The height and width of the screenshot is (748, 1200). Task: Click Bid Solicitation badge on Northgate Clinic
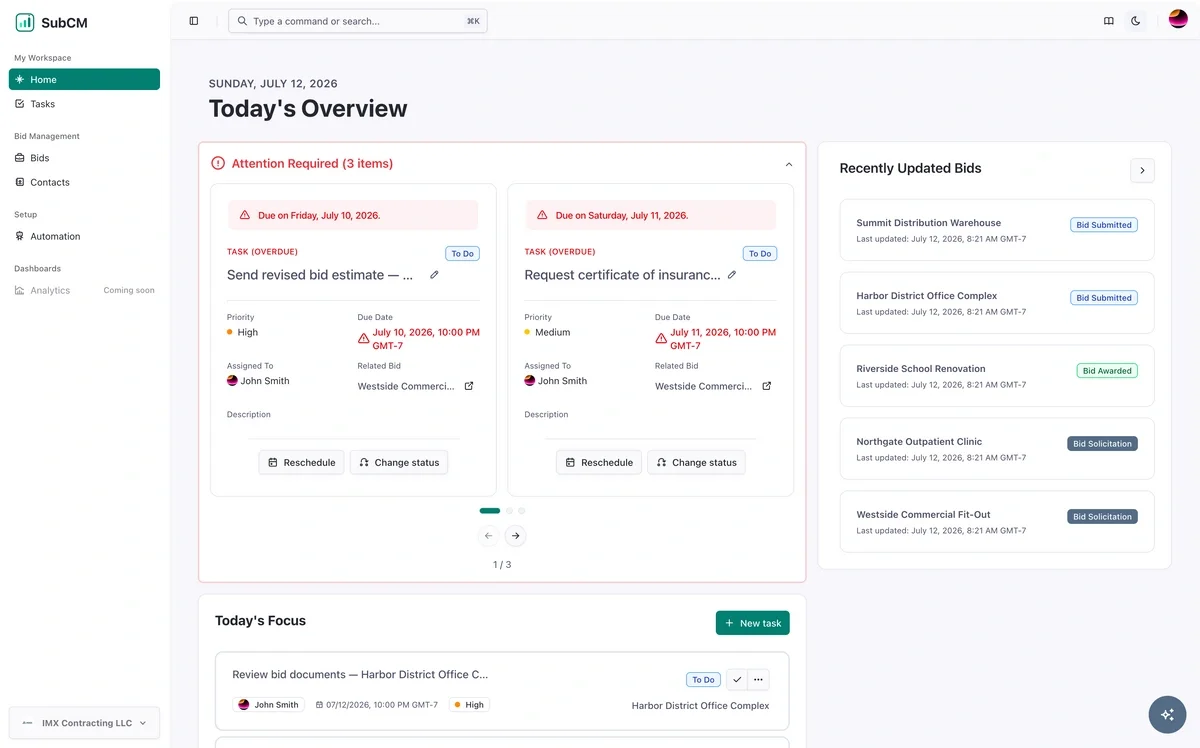coord(1102,444)
